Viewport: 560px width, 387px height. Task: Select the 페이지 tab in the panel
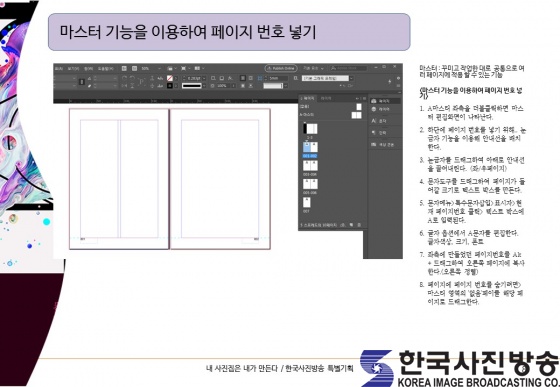click(308, 98)
